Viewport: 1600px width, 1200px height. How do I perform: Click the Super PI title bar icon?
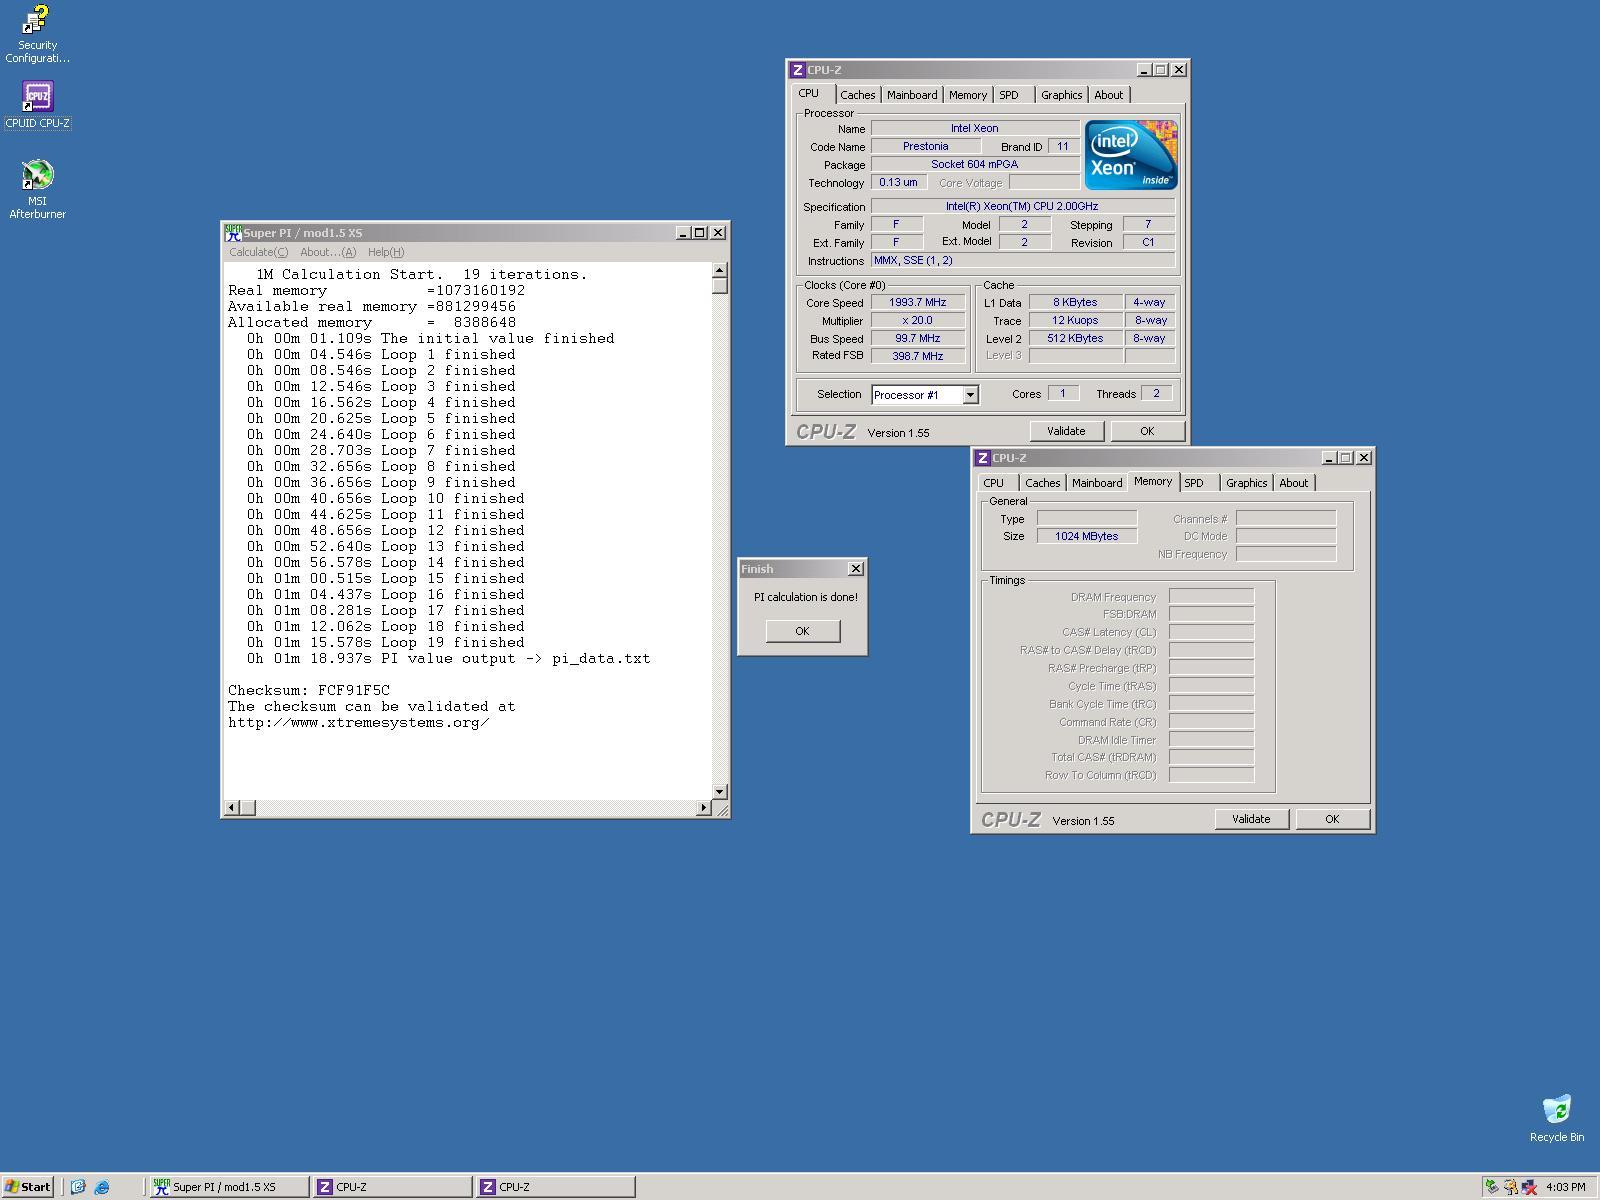tap(233, 232)
